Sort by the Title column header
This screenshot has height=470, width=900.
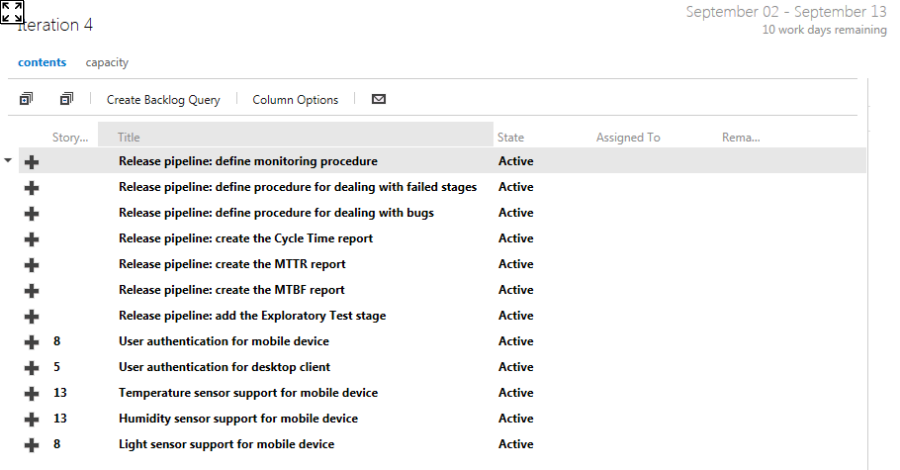pos(128,137)
